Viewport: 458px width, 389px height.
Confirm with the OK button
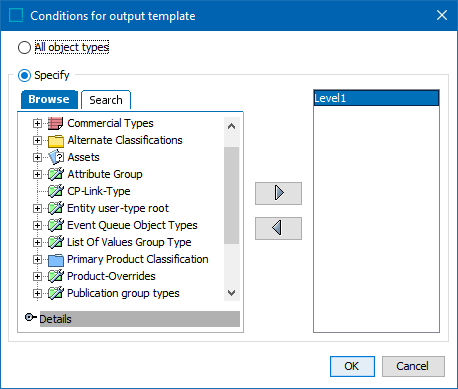pos(352,366)
